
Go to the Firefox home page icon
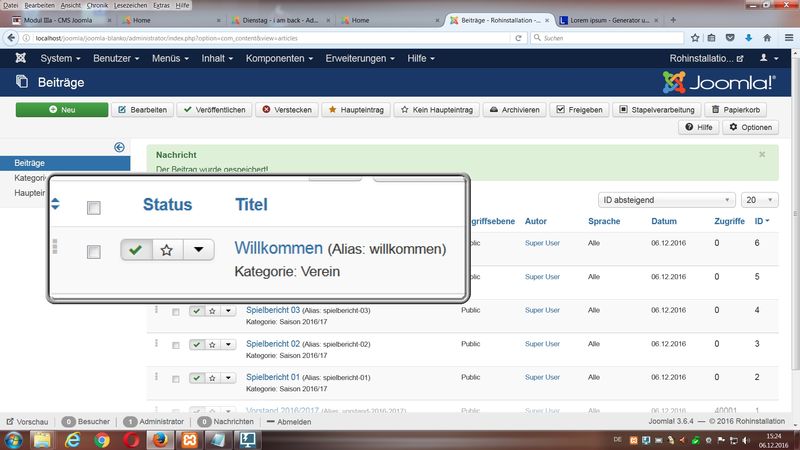coord(767,38)
